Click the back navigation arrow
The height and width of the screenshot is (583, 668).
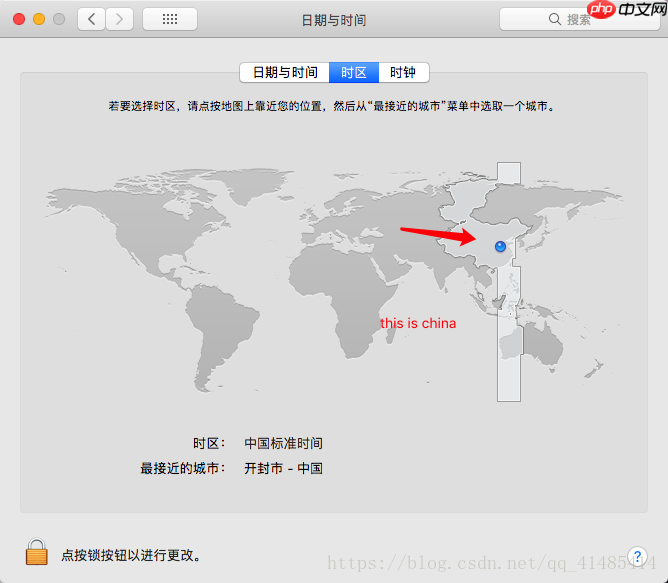tap(91, 19)
